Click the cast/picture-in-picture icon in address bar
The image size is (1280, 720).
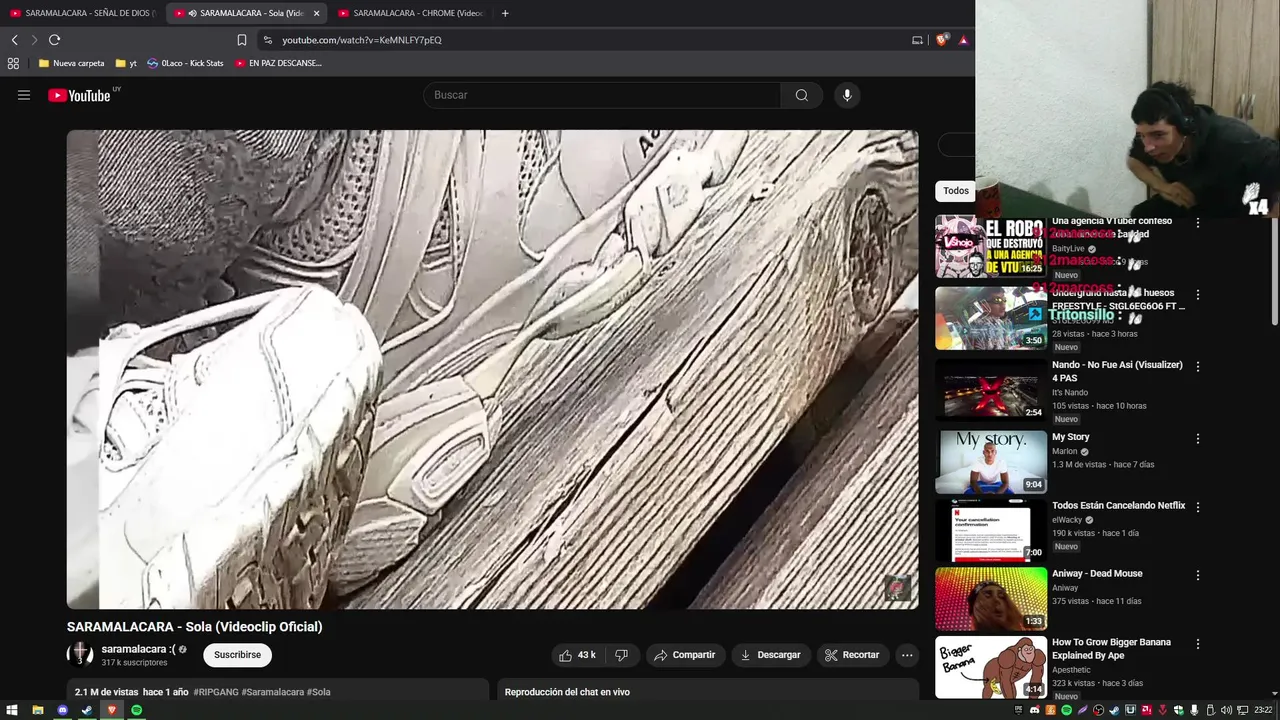tap(917, 40)
